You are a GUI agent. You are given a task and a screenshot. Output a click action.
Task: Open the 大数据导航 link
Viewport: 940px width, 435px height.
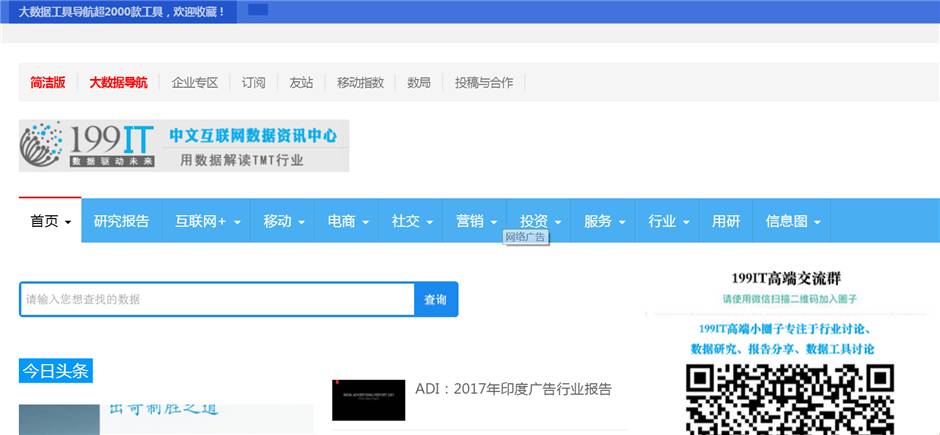[x=118, y=83]
